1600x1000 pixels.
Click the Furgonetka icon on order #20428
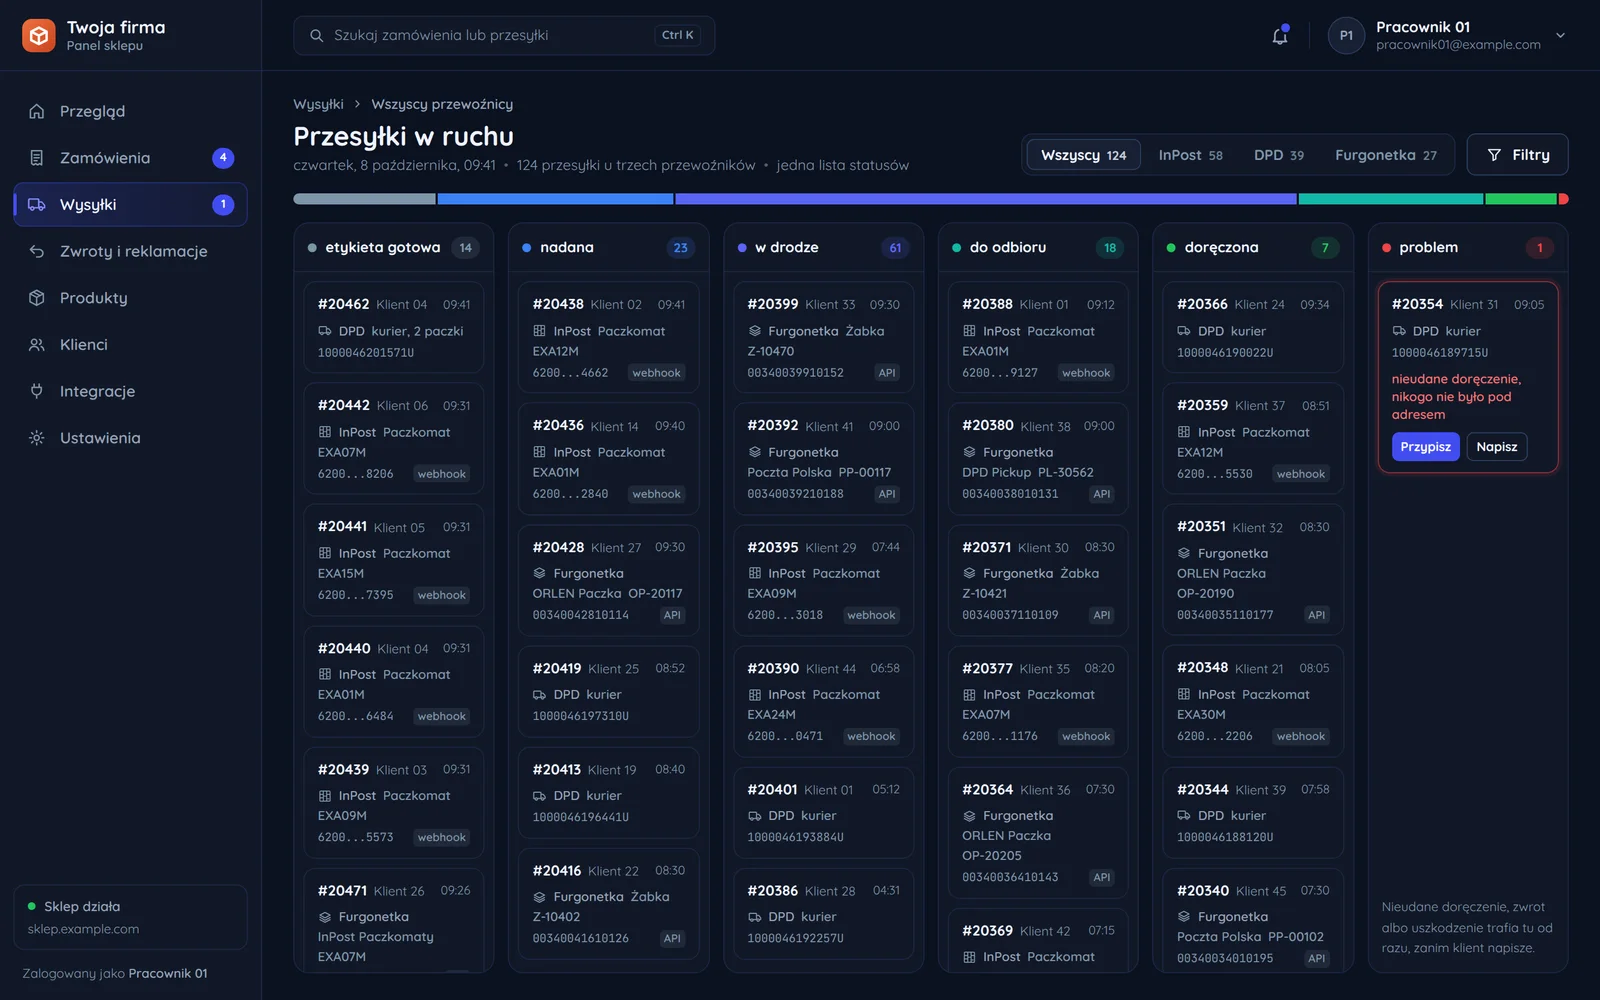point(540,573)
